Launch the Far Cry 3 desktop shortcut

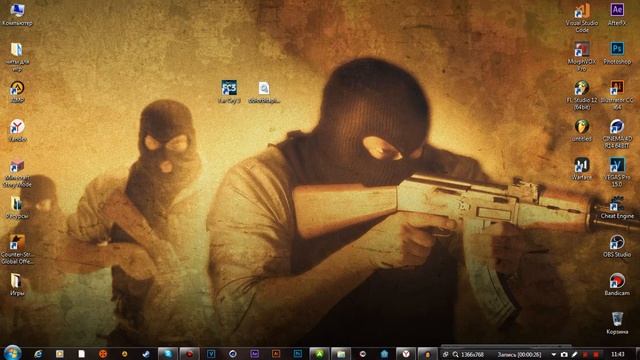tap(229, 91)
